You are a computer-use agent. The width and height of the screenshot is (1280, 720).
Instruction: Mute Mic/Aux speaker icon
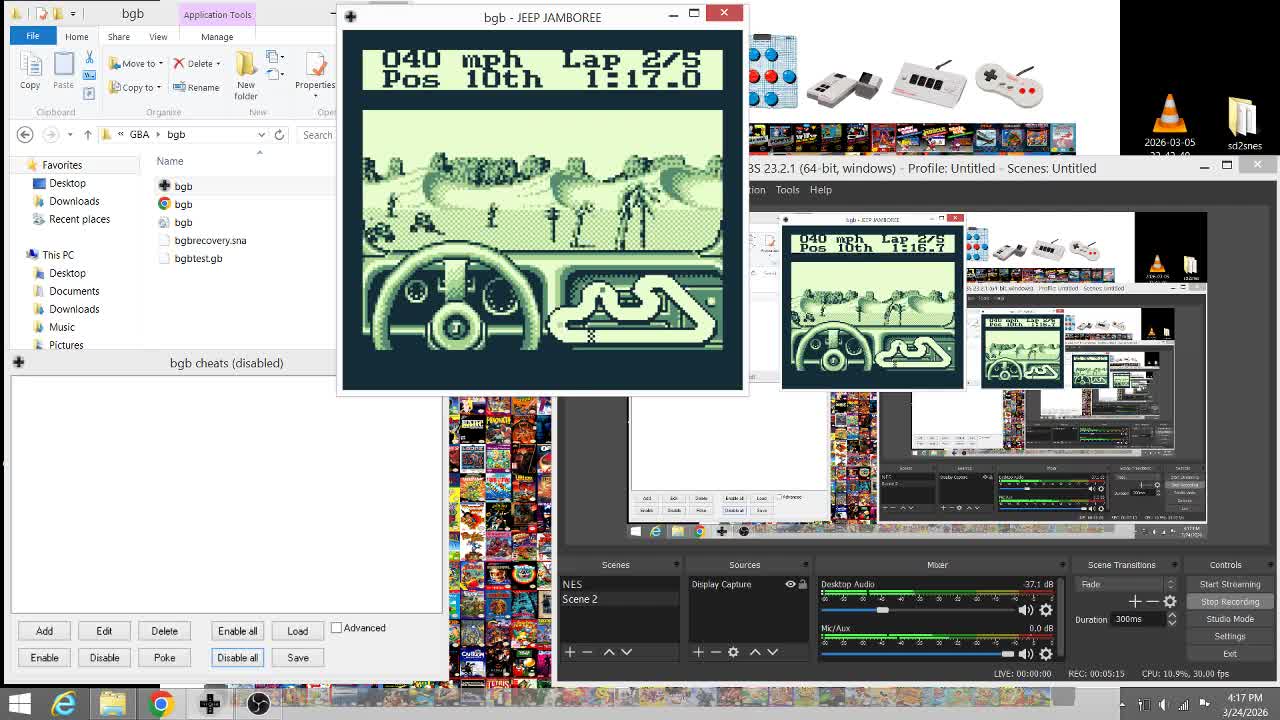click(1025, 654)
